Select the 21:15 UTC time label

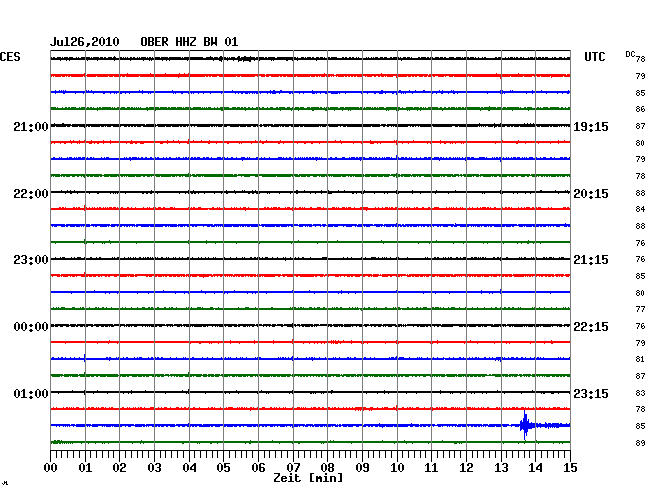tap(591, 260)
